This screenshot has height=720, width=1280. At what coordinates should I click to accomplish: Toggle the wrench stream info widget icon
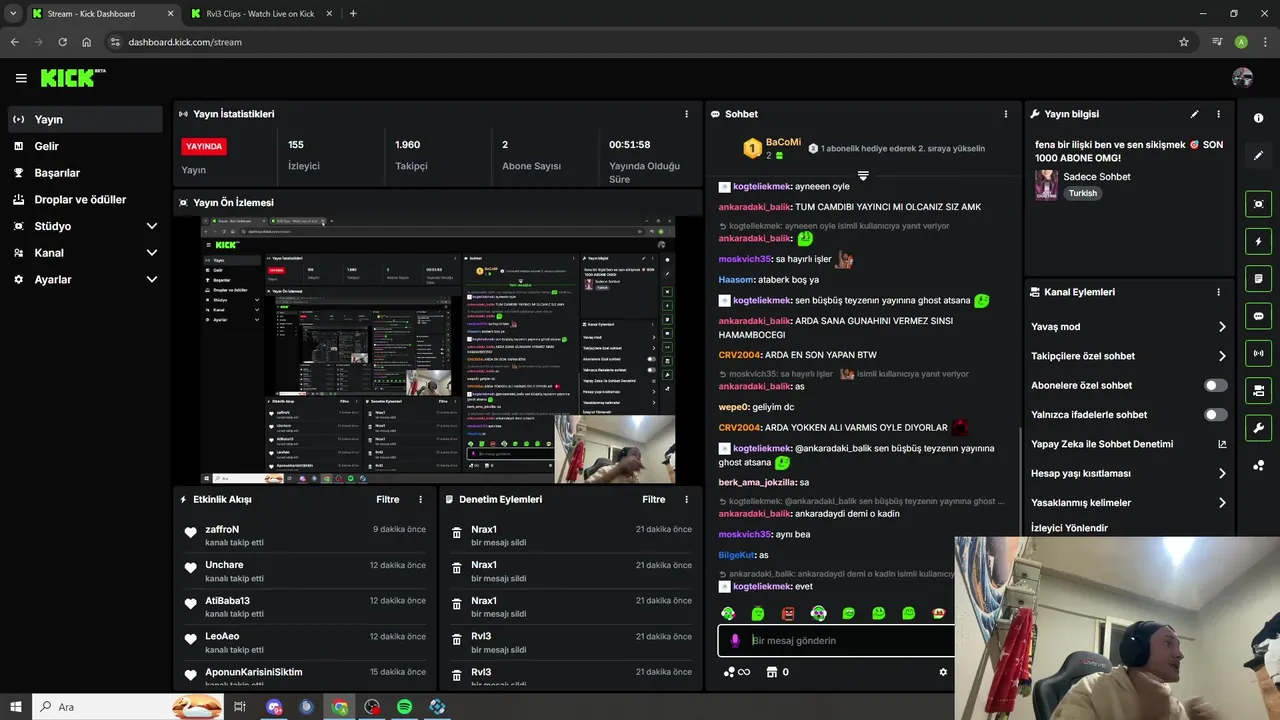(1258, 428)
